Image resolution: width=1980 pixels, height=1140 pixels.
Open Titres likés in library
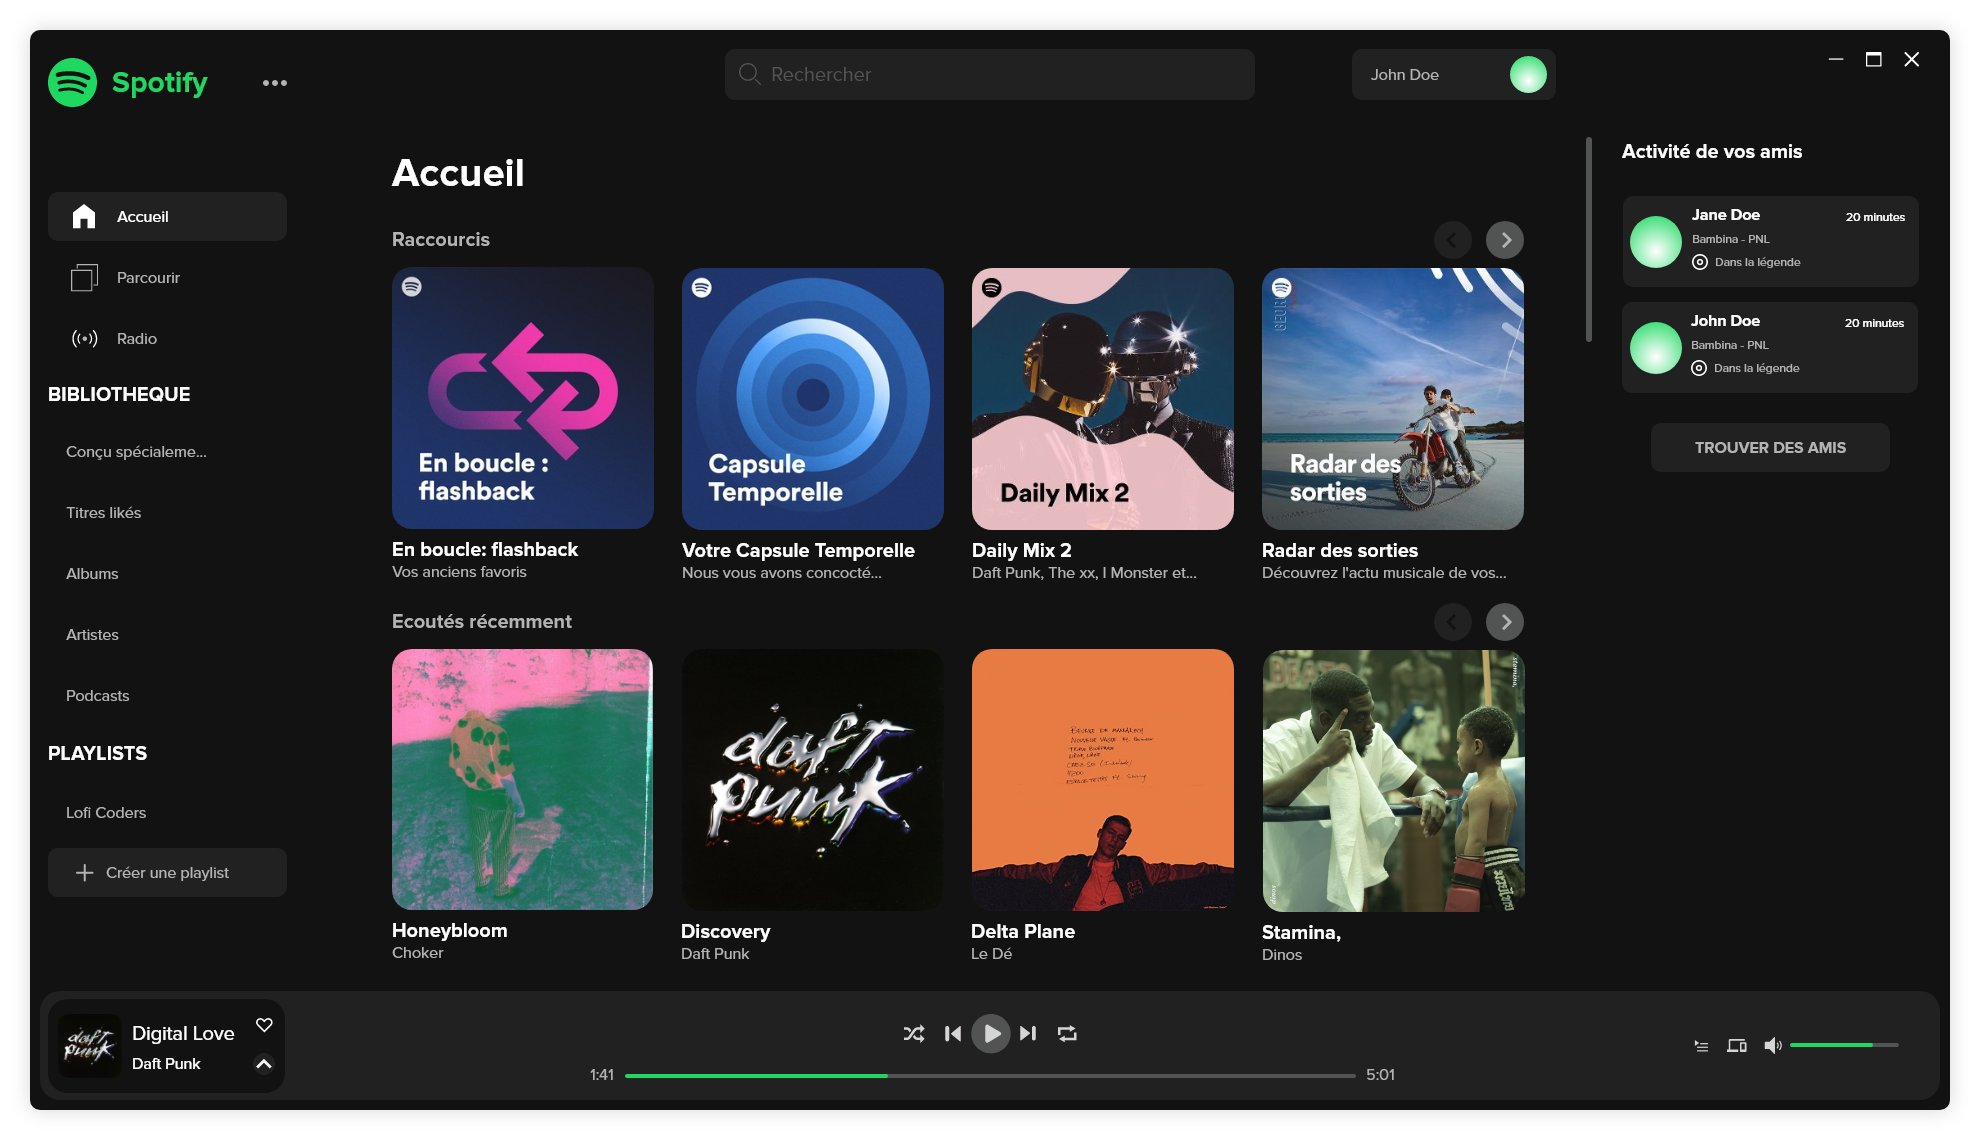tap(103, 513)
